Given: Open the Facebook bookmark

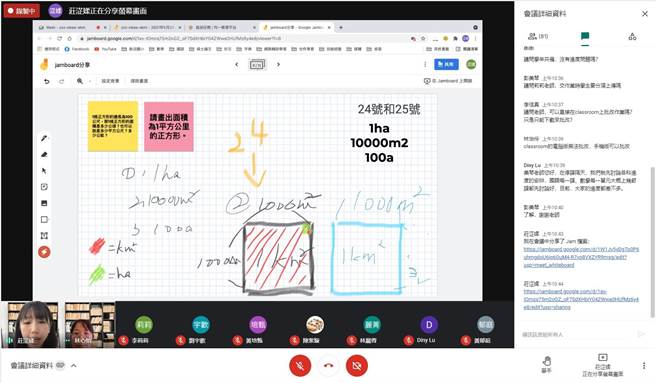Looking at the screenshot, I should [77, 49].
